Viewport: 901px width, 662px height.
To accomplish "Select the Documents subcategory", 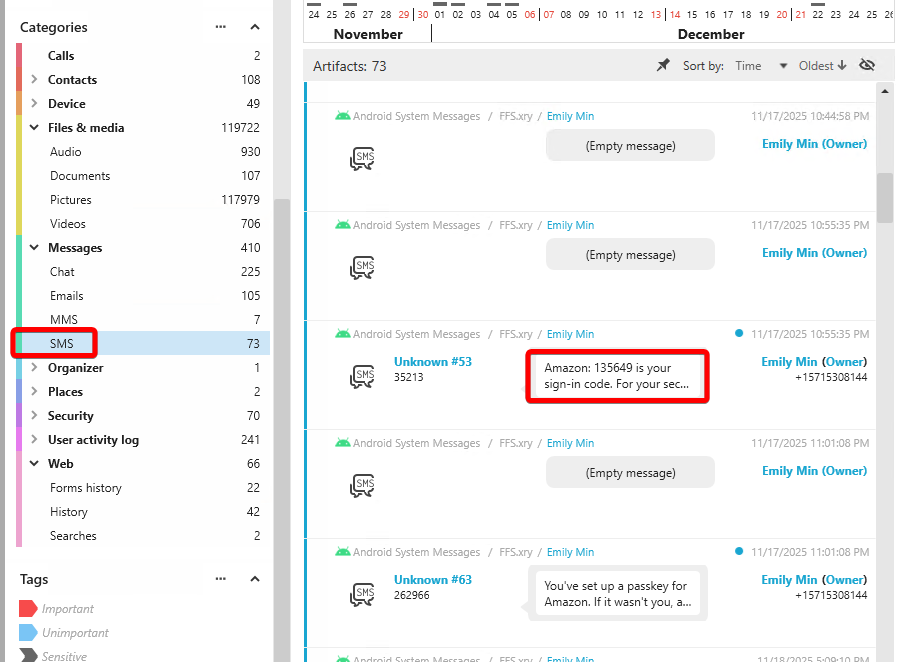I will (x=143, y=176).
